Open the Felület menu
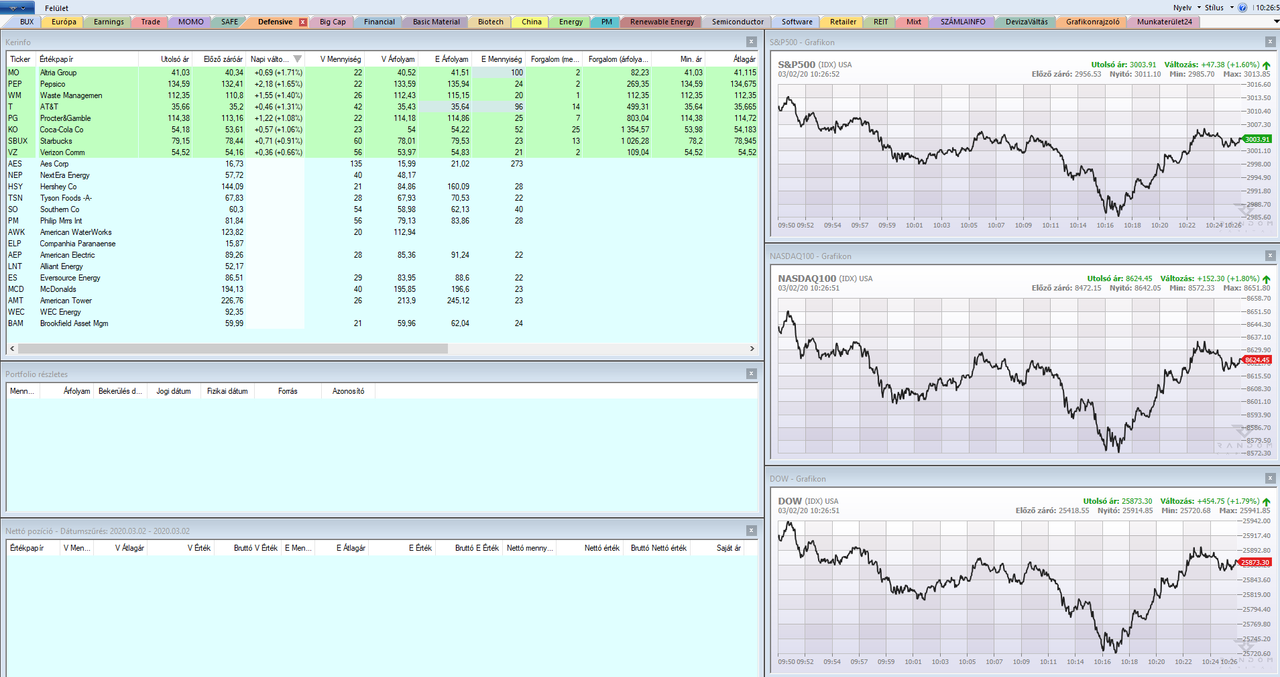Viewport: 1280px width, 677px height. (56, 7)
